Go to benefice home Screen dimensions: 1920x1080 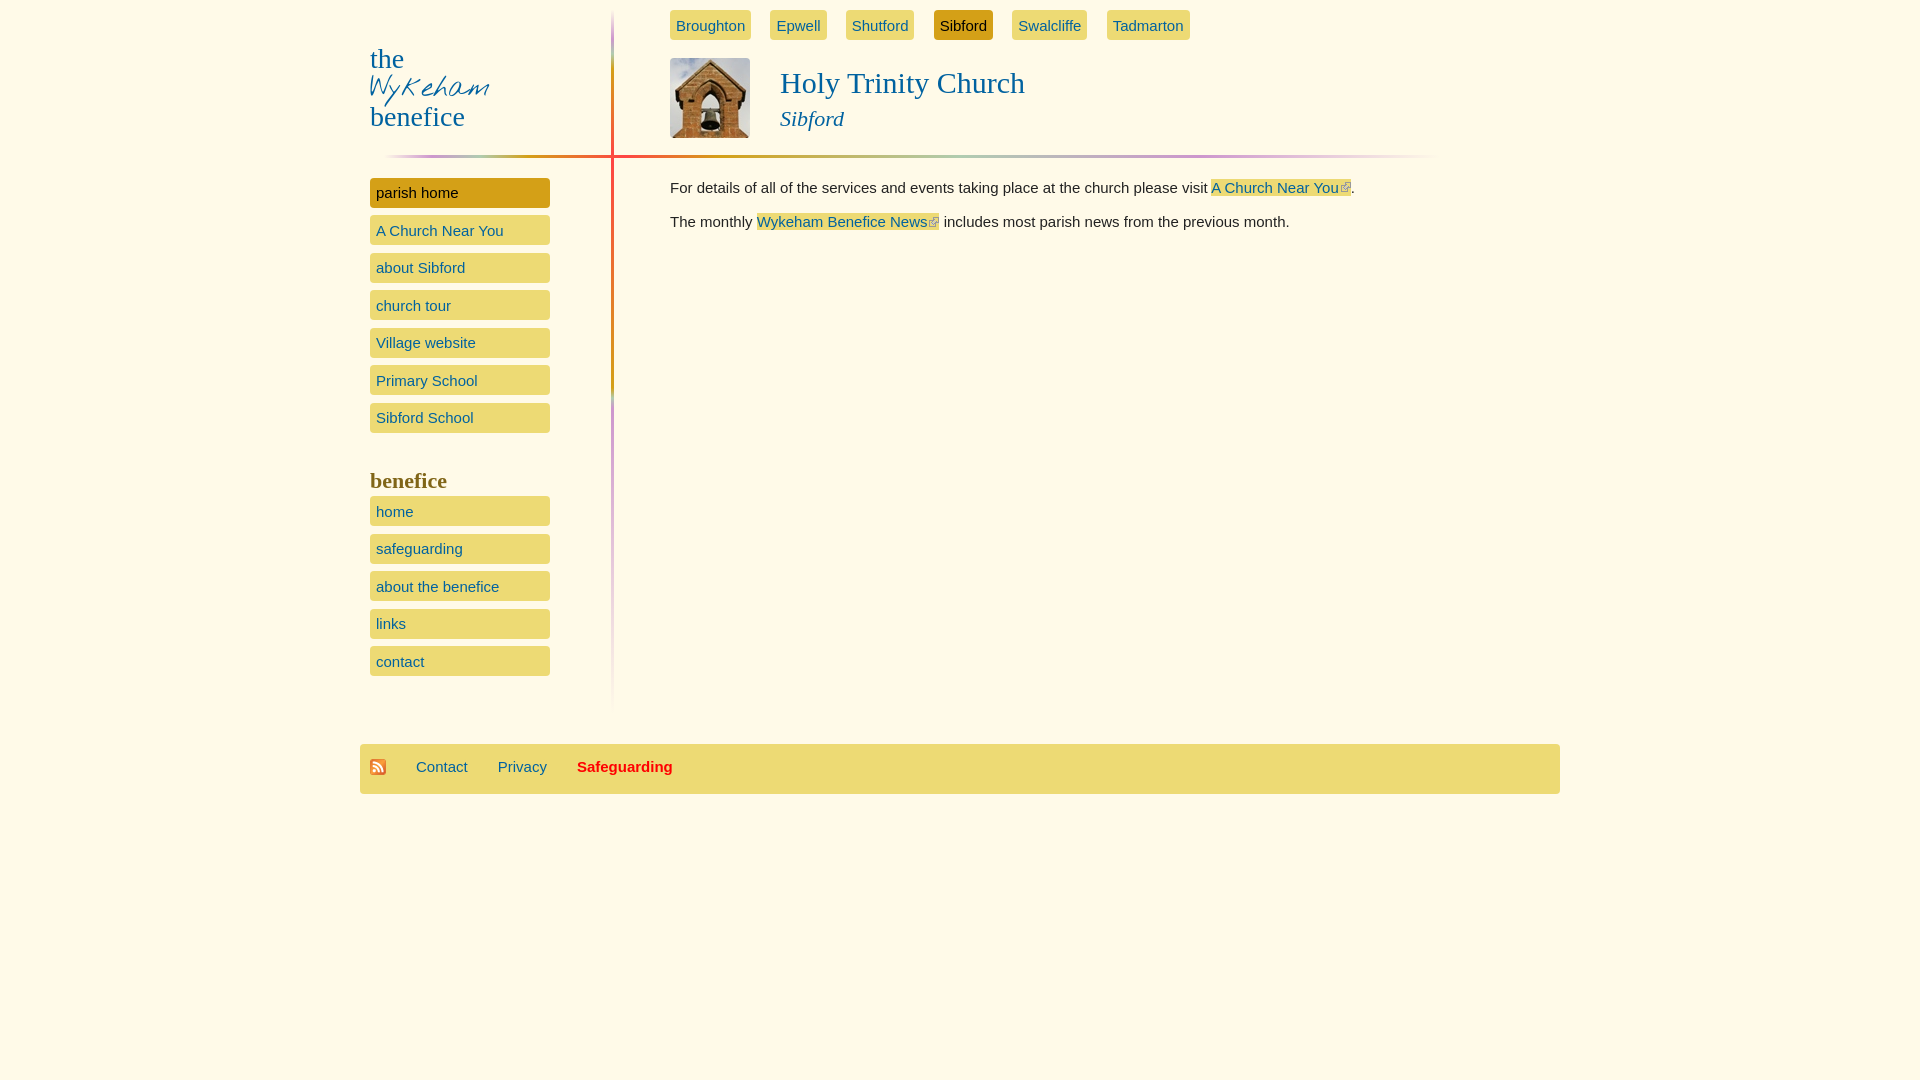coord(460,511)
